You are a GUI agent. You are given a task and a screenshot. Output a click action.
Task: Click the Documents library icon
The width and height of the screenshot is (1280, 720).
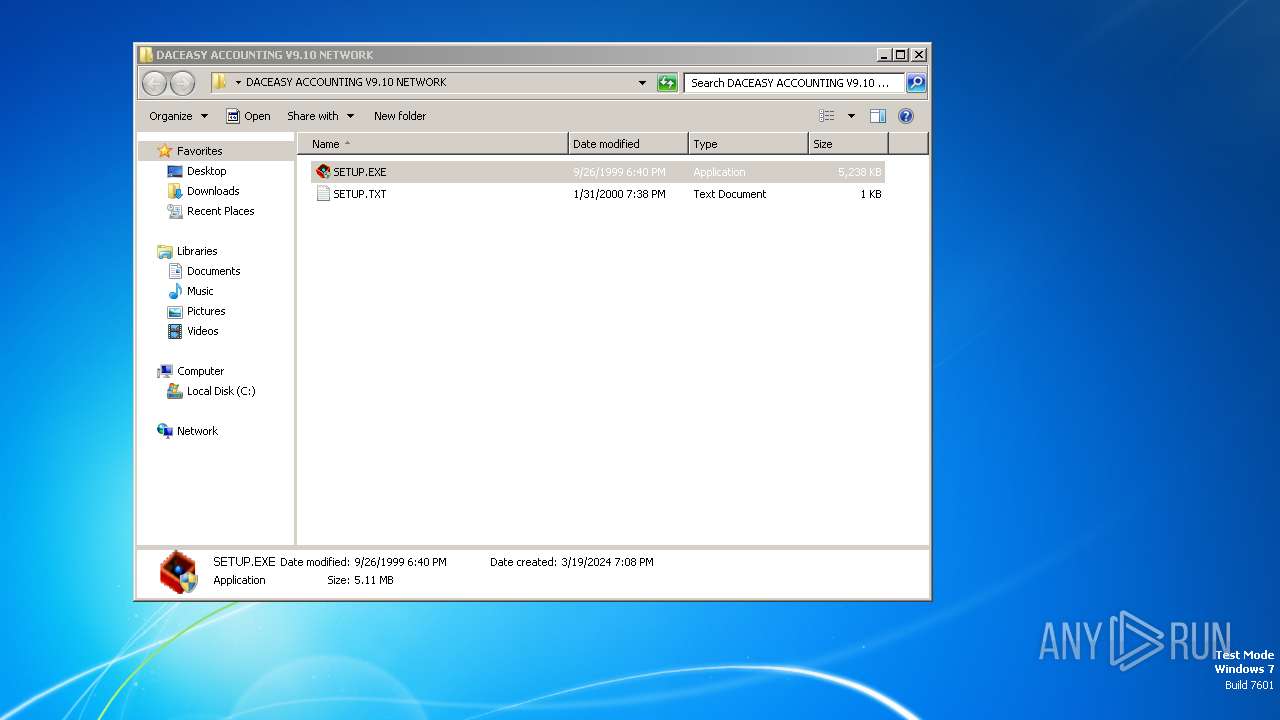[175, 271]
